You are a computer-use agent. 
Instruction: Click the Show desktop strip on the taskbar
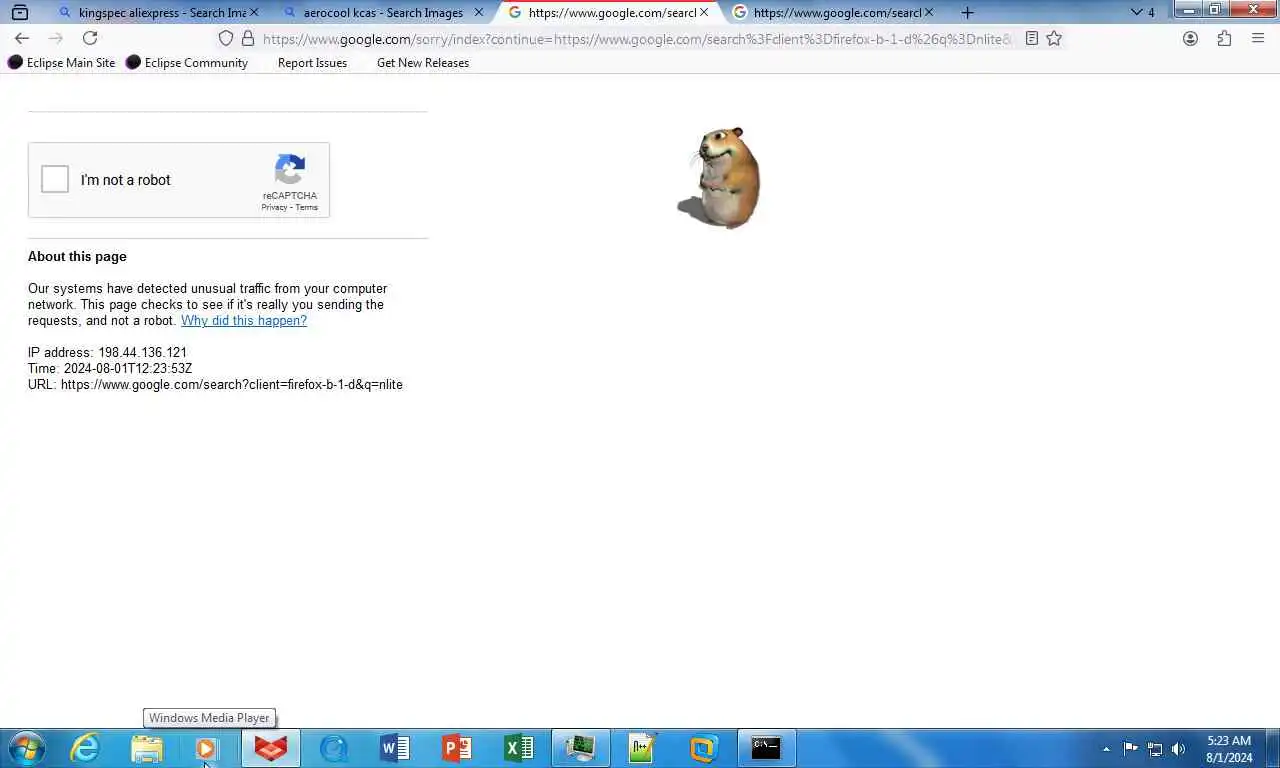click(1273, 748)
